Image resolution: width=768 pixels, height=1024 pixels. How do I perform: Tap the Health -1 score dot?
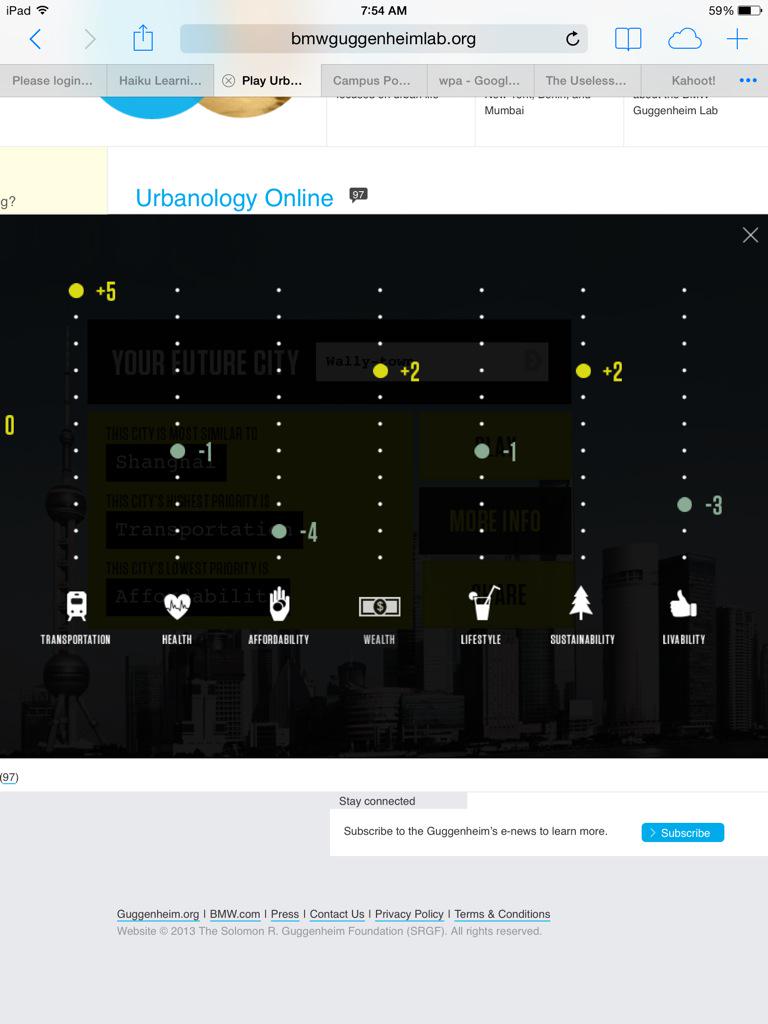tap(178, 451)
